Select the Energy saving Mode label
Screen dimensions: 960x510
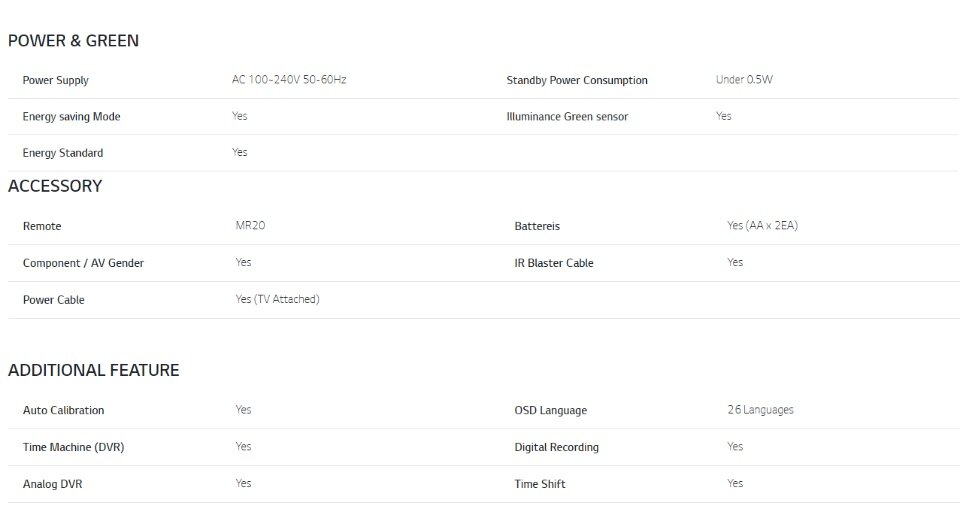point(72,116)
